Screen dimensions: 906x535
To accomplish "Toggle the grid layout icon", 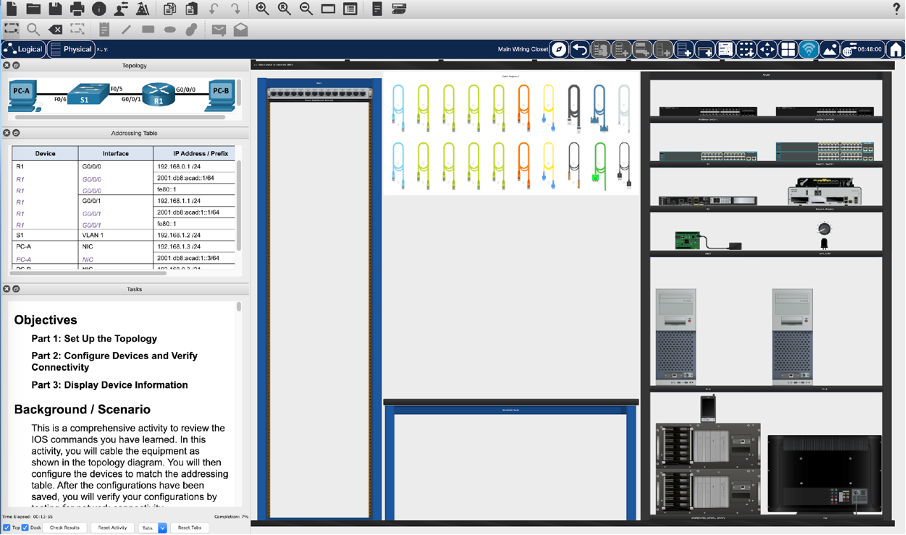I will click(x=788, y=50).
